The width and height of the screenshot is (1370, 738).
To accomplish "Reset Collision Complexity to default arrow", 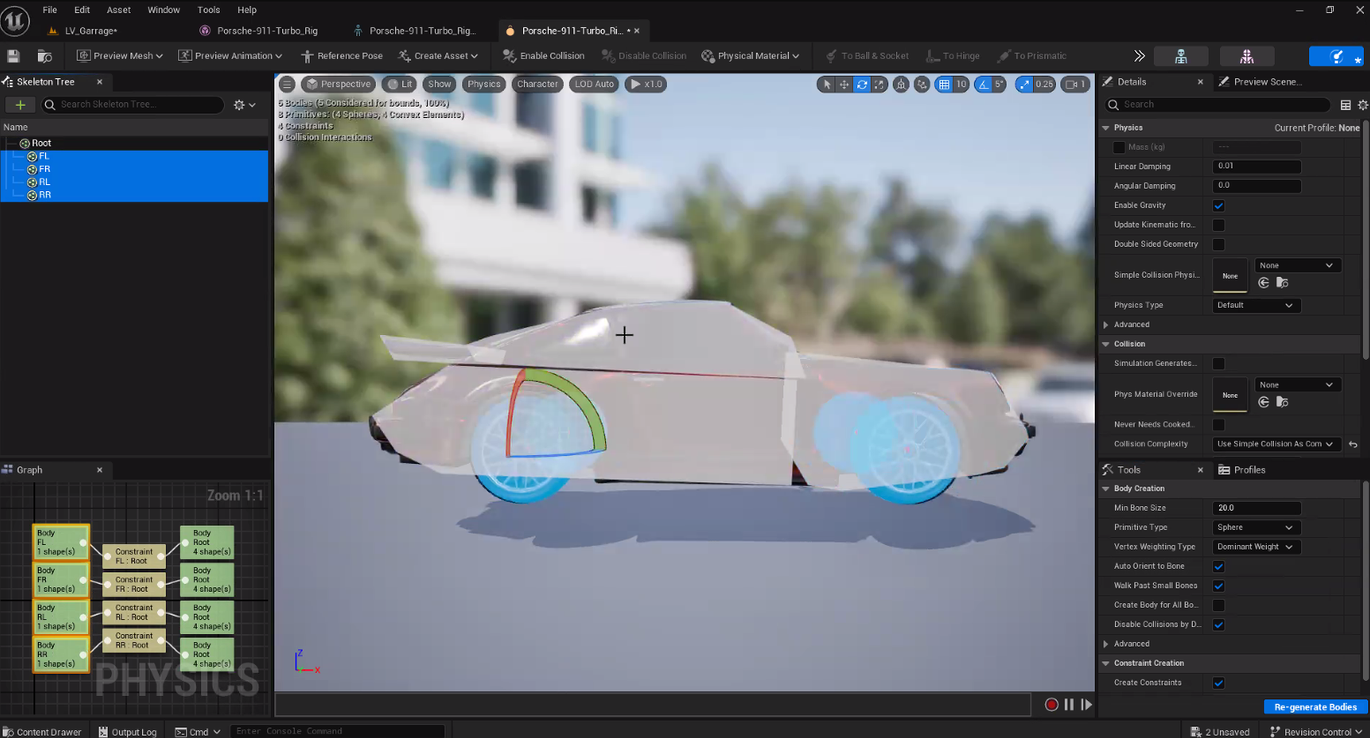I will [x=1352, y=444].
